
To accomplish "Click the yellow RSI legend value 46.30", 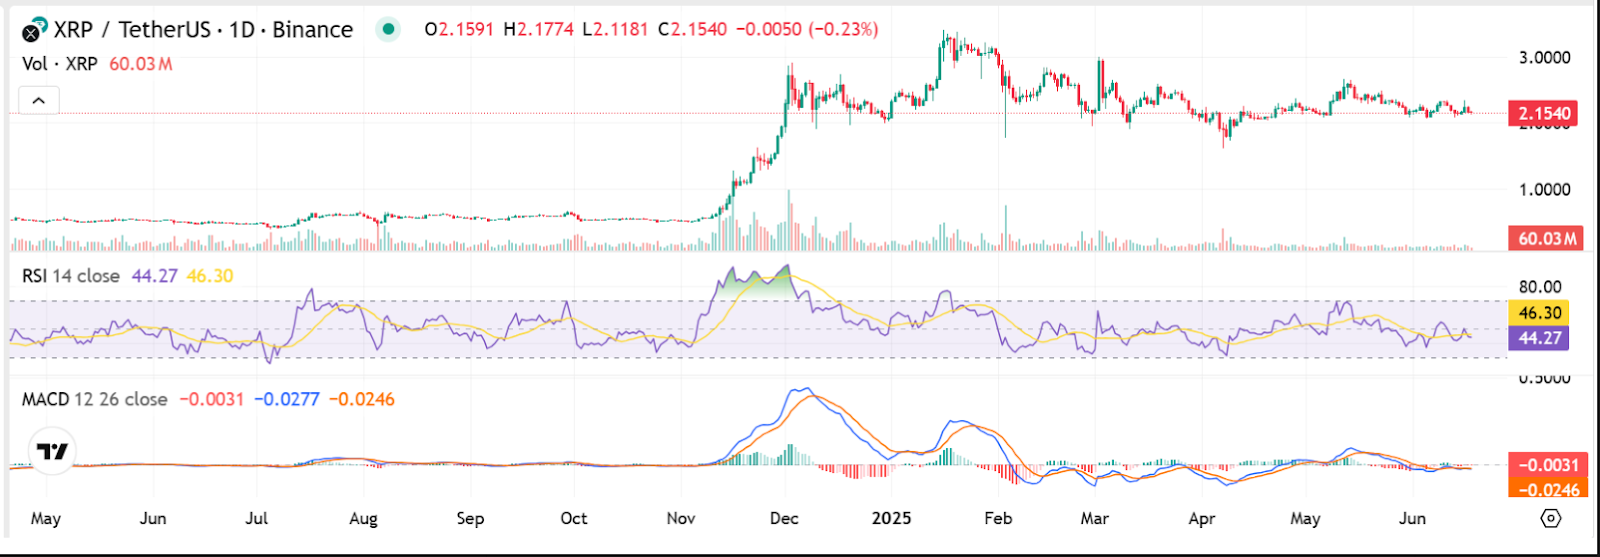I will [210, 276].
